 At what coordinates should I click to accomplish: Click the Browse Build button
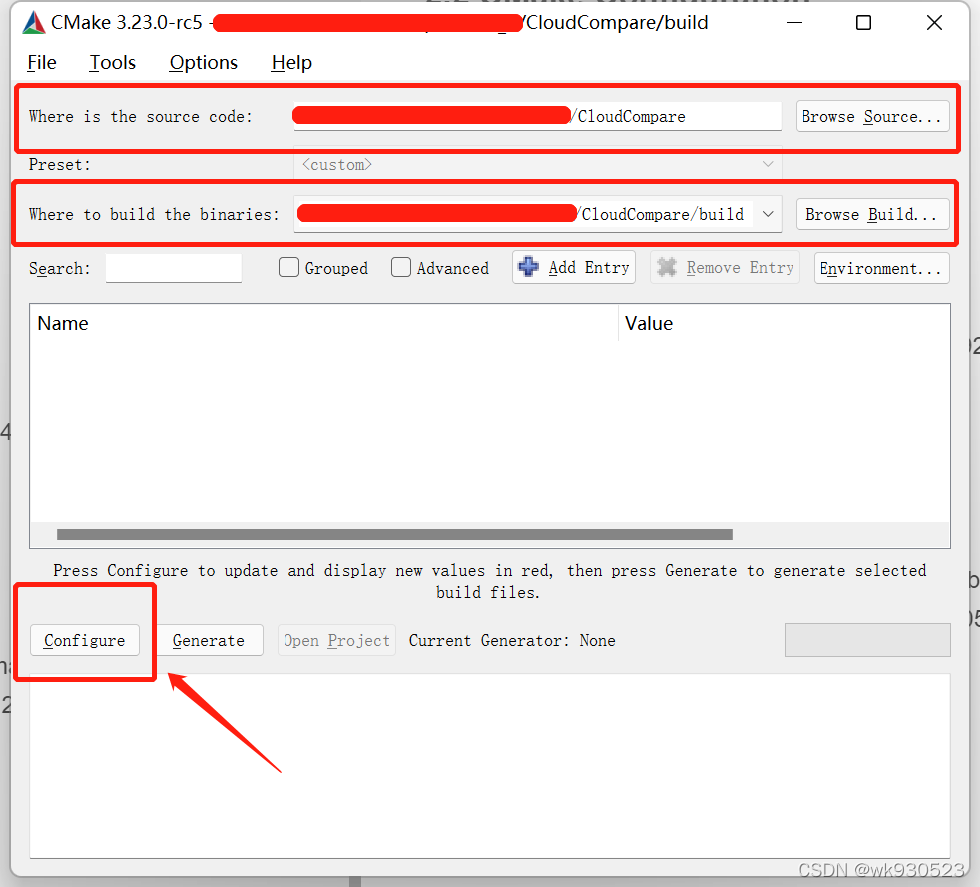point(872,214)
